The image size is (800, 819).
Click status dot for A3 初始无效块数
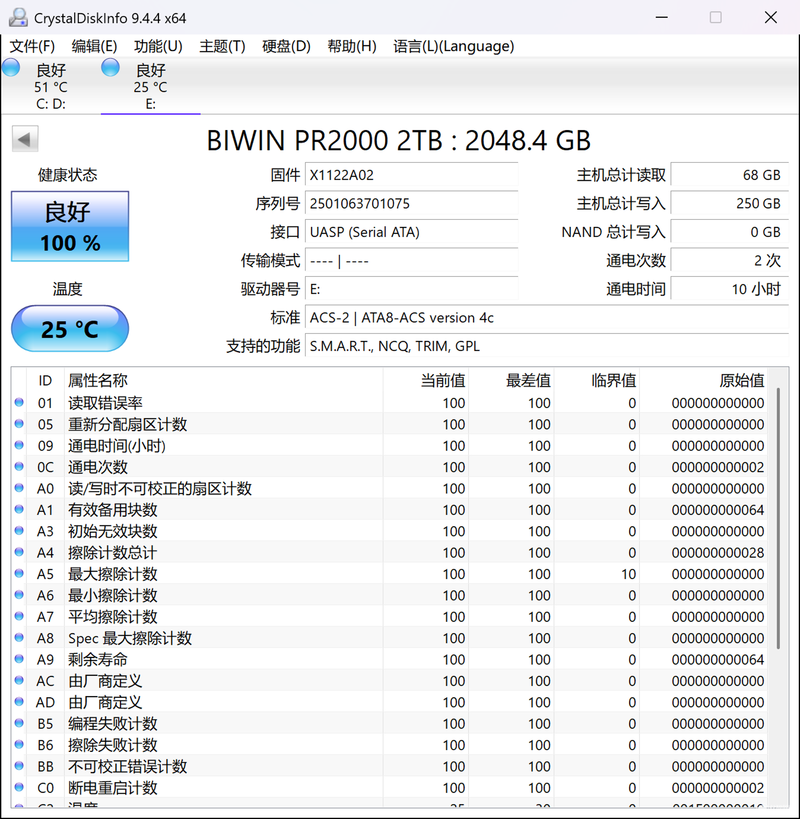coord(19,531)
